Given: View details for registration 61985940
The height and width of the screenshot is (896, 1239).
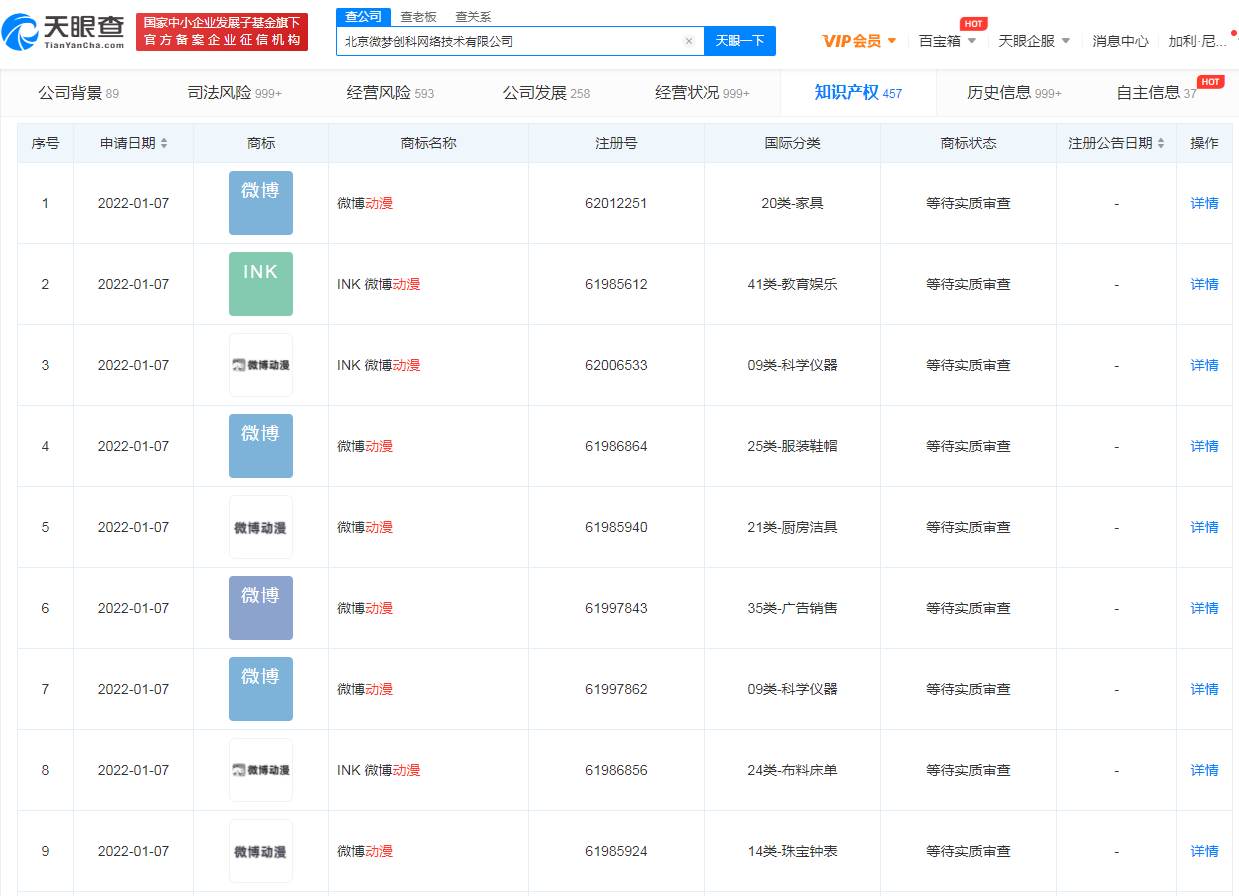Looking at the screenshot, I should point(1204,527).
